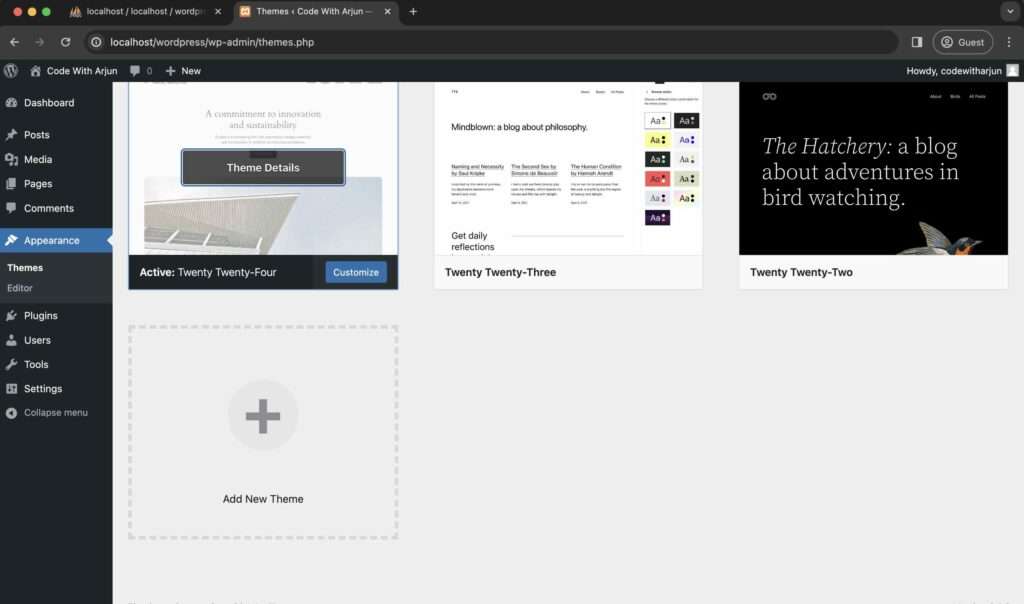The width and height of the screenshot is (1024, 604).
Task: Click the Posts pushpin icon
Action: point(11,135)
